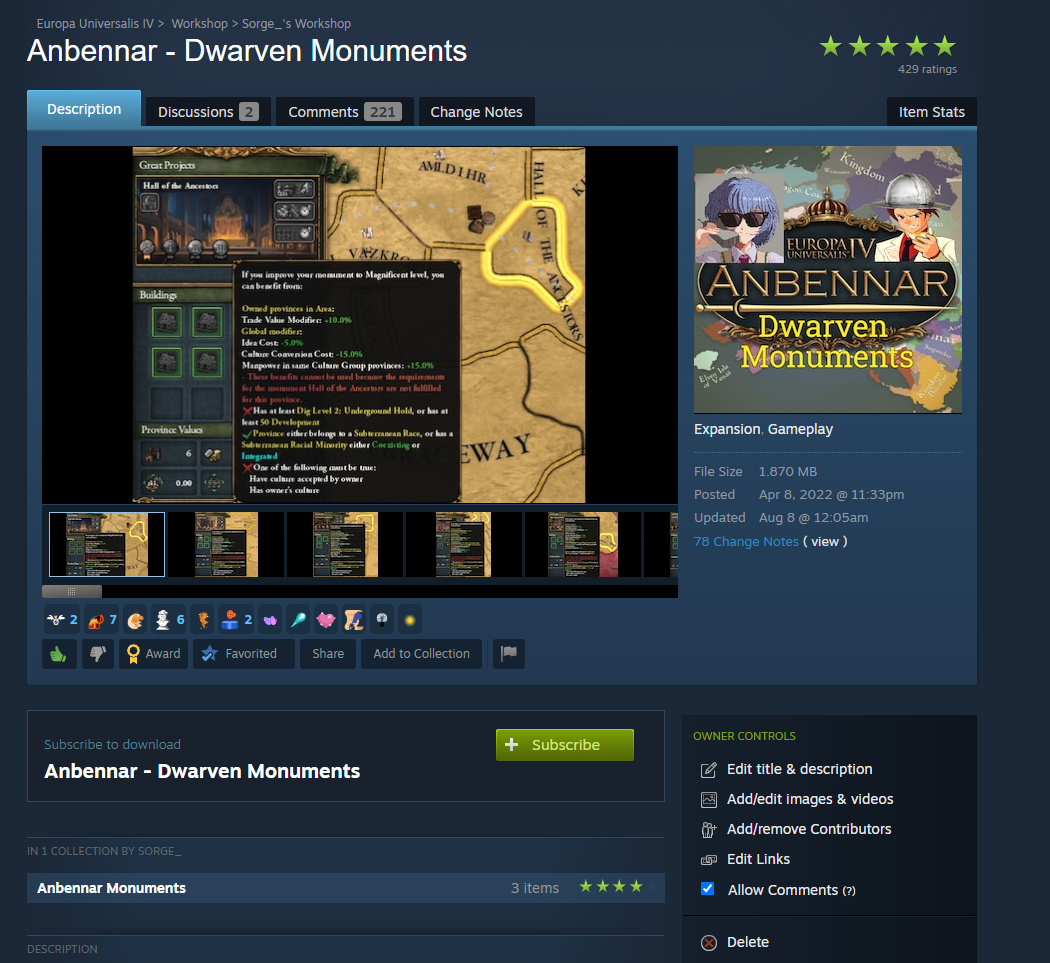Click the Edit title & description pencil icon
Image resolution: width=1050 pixels, height=963 pixels.
[x=708, y=769]
